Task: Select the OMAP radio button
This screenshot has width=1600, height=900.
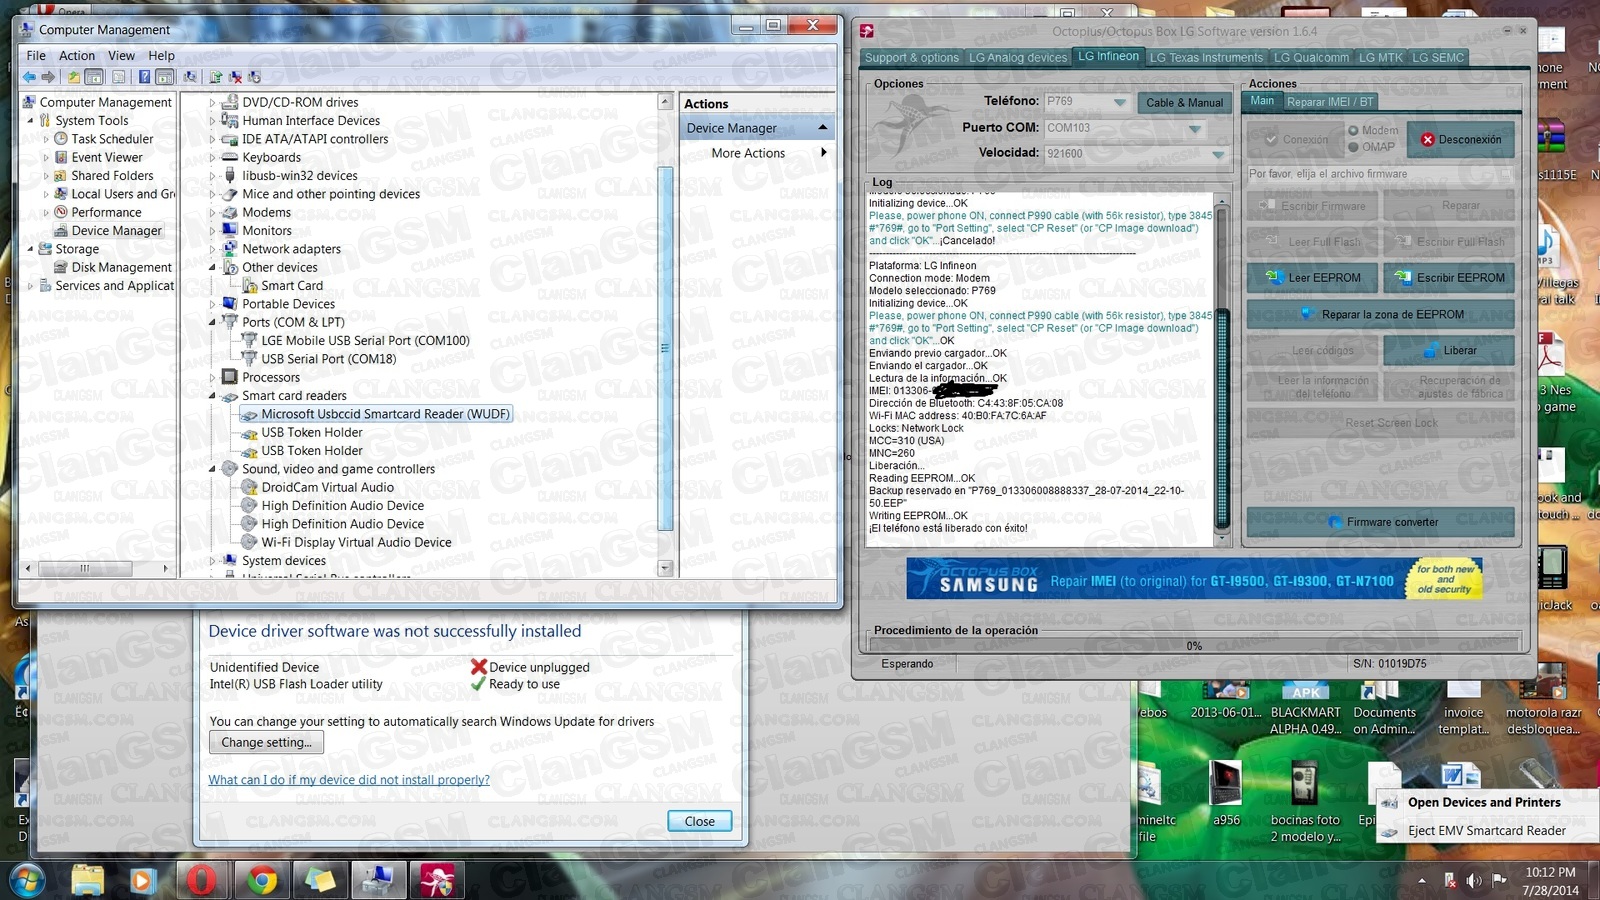Action: [x=1353, y=147]
